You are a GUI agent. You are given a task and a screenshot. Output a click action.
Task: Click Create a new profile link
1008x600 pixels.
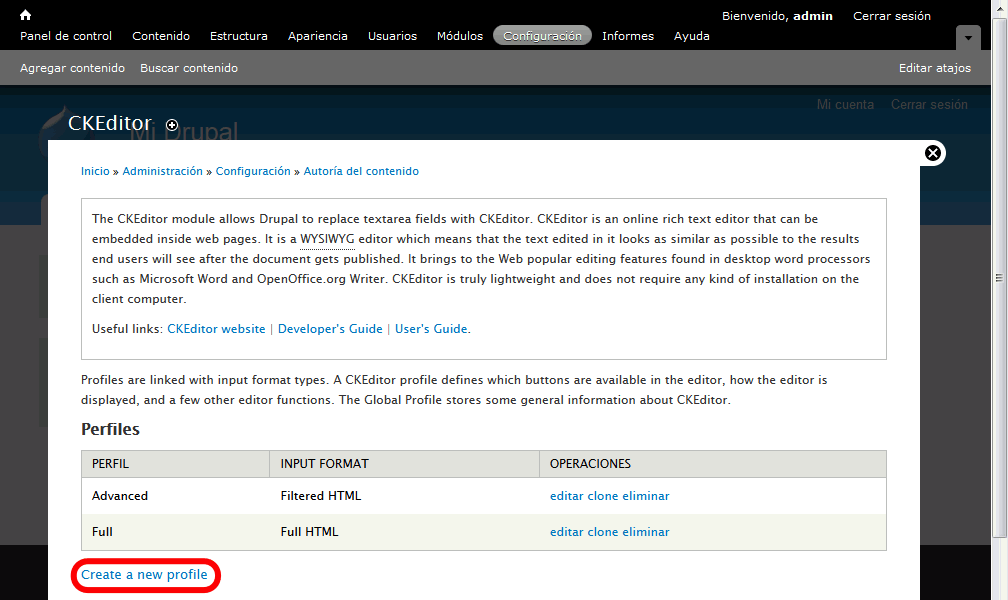(x=144, y=574)
